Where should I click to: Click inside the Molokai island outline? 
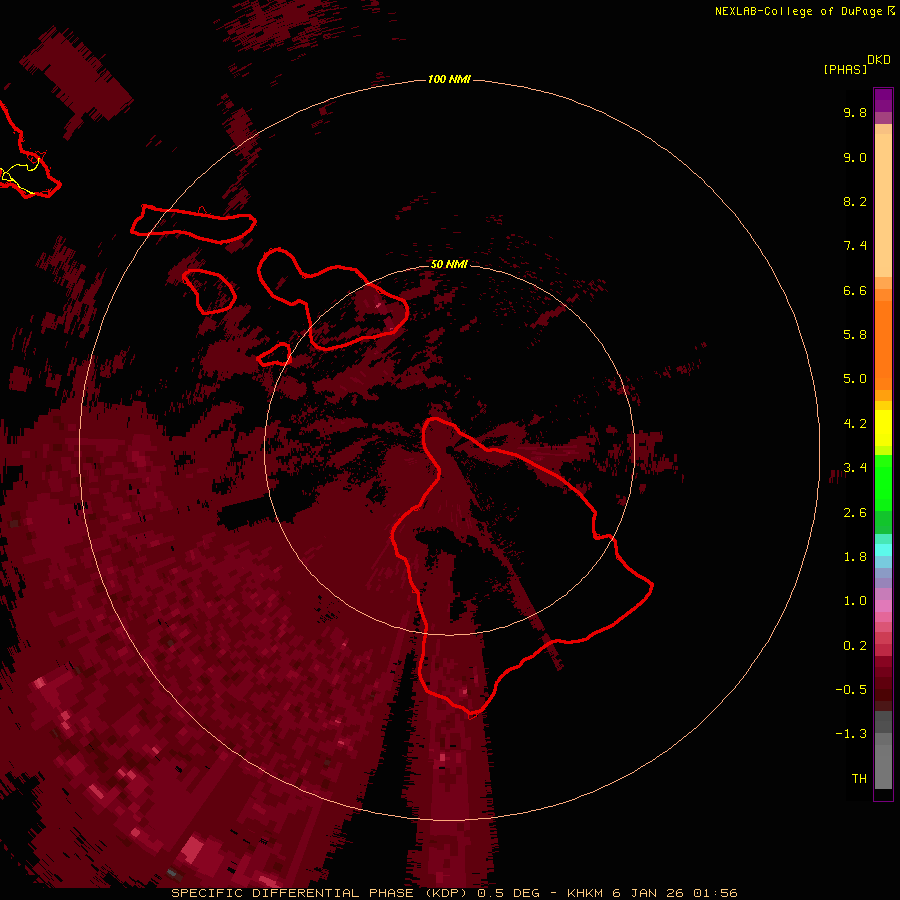[195, 224]
